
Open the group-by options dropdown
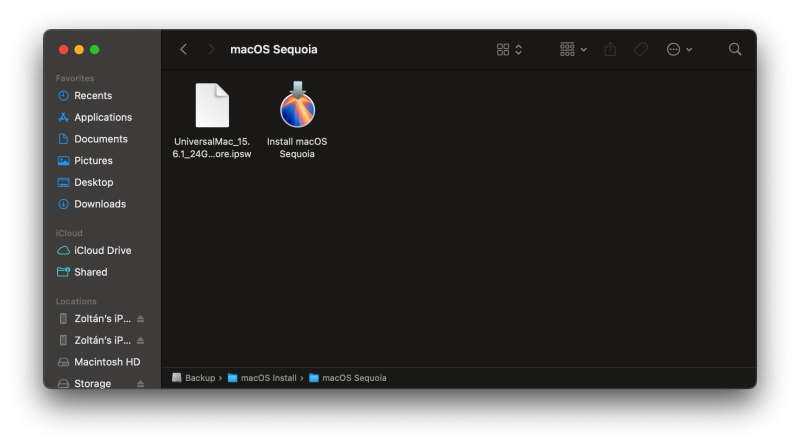coord(573,49)
